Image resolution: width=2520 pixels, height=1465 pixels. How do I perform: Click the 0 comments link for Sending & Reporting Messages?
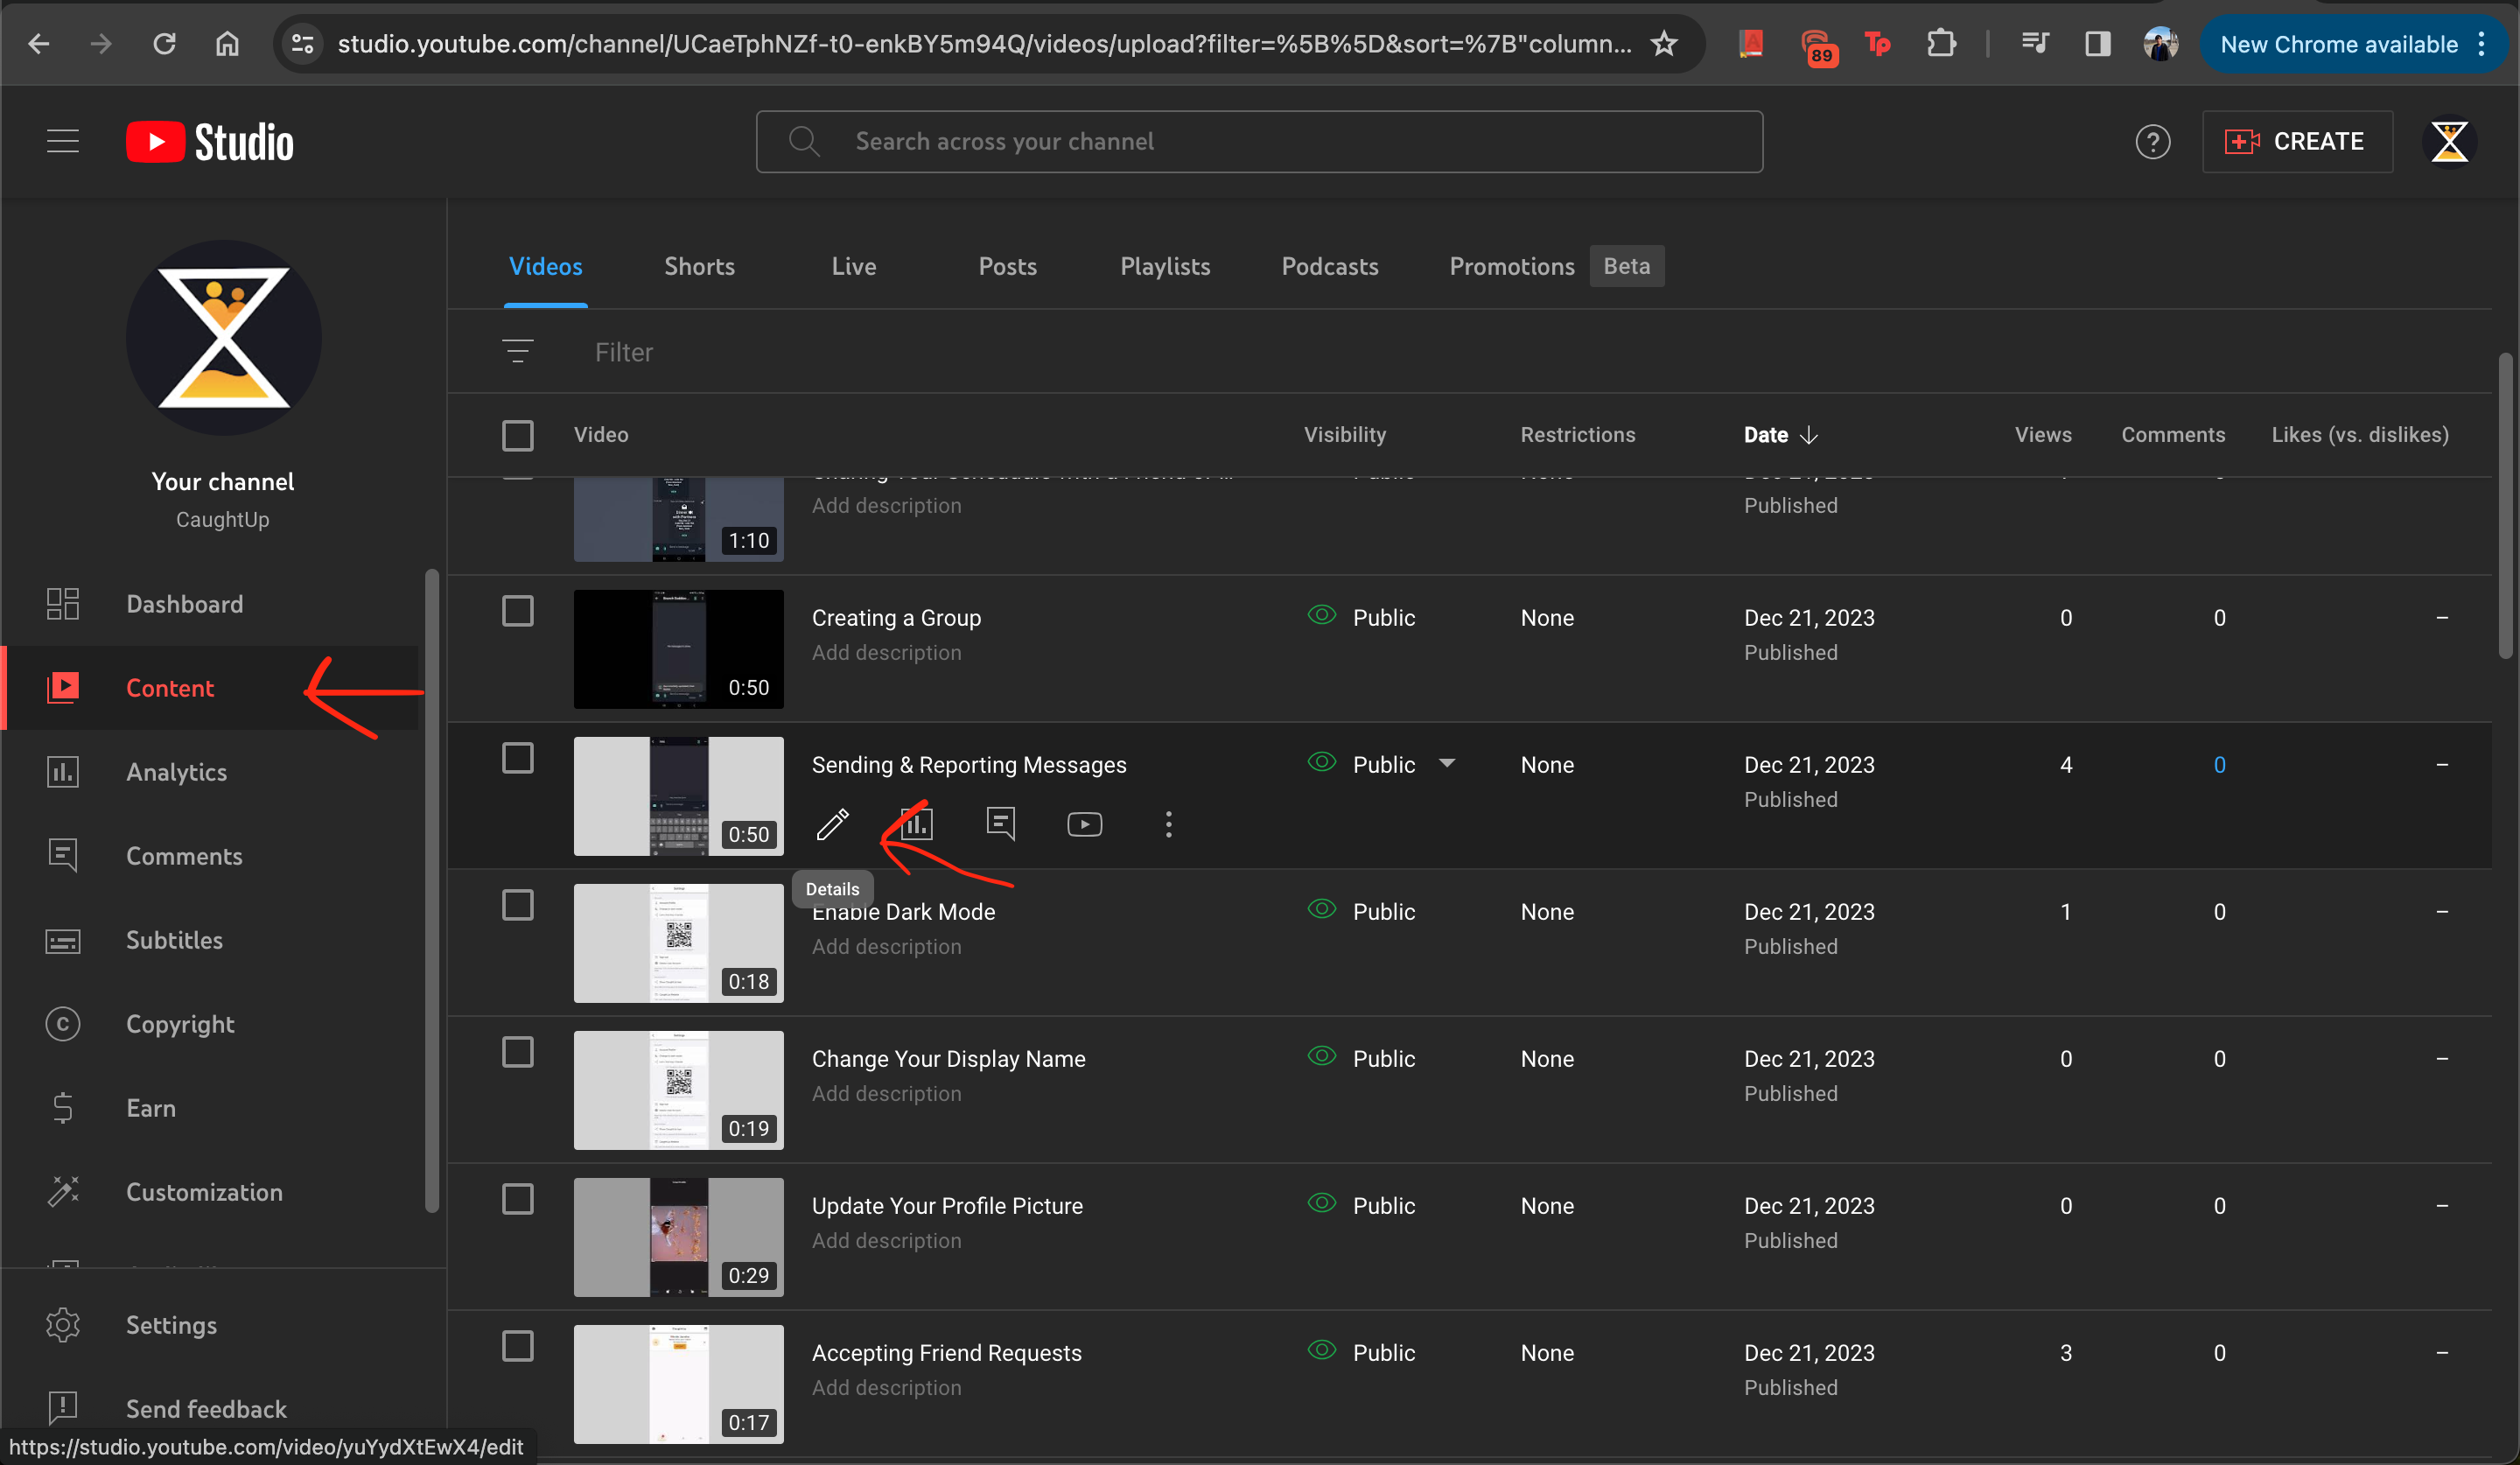[2218, 765]
